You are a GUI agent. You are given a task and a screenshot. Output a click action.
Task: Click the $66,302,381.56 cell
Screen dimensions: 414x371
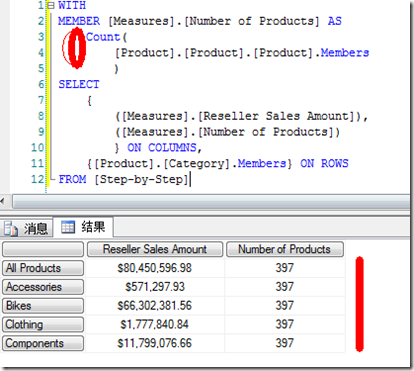[155, 306]
